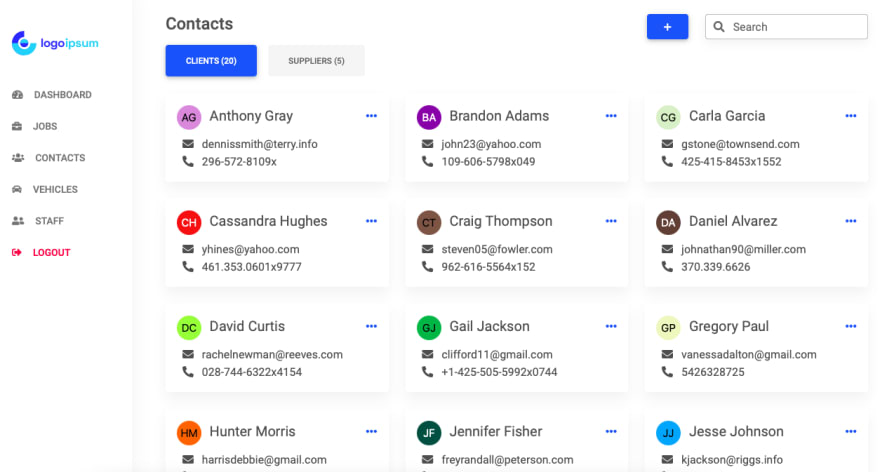Click phone number +1-425-505-5992x0744
This screenshot has width=880, height=472.
(x=499, y=372)
